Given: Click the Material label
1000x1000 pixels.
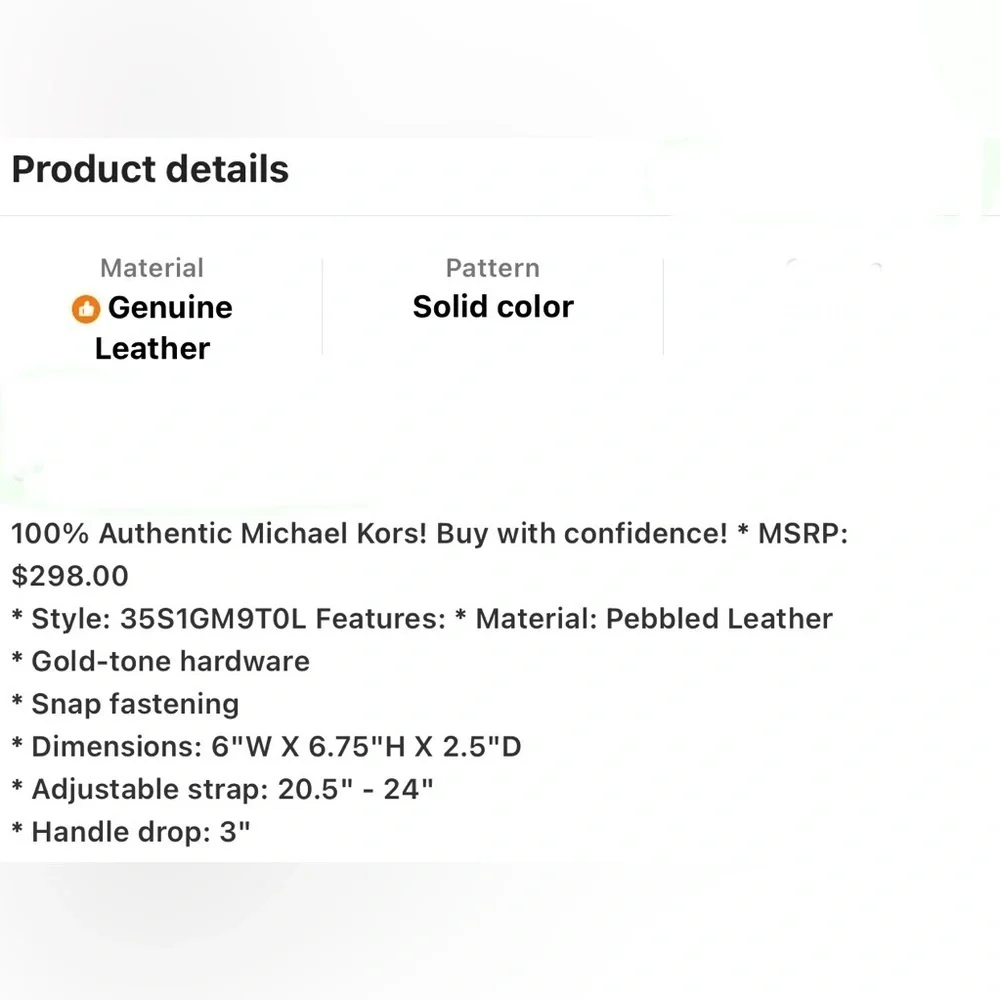Looking at the screenshot, I should click(152, 268).
